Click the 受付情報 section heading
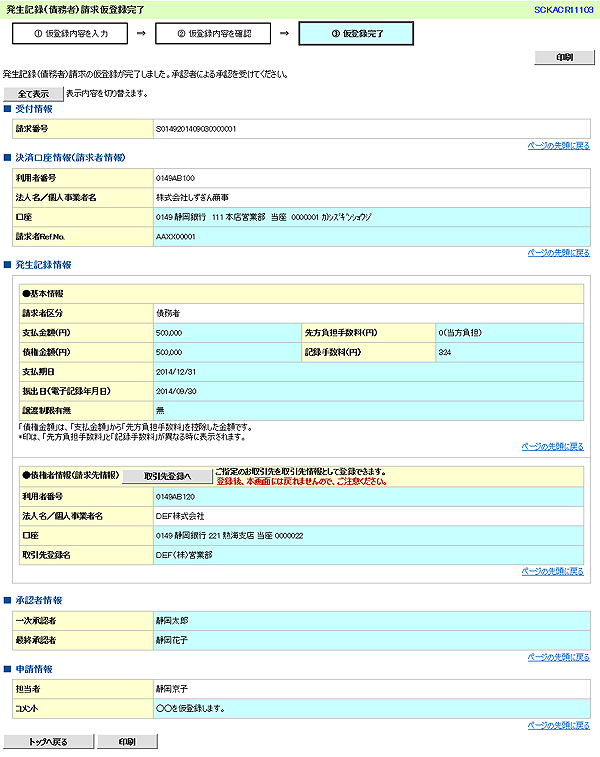 click(x=34, y=109)
